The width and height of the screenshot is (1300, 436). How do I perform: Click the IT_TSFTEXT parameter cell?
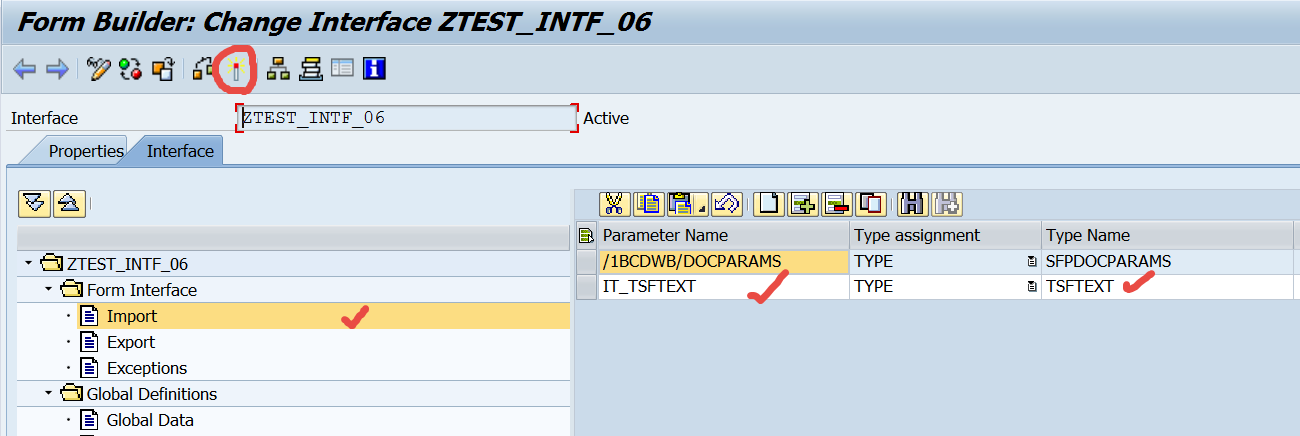coord(723,286)
